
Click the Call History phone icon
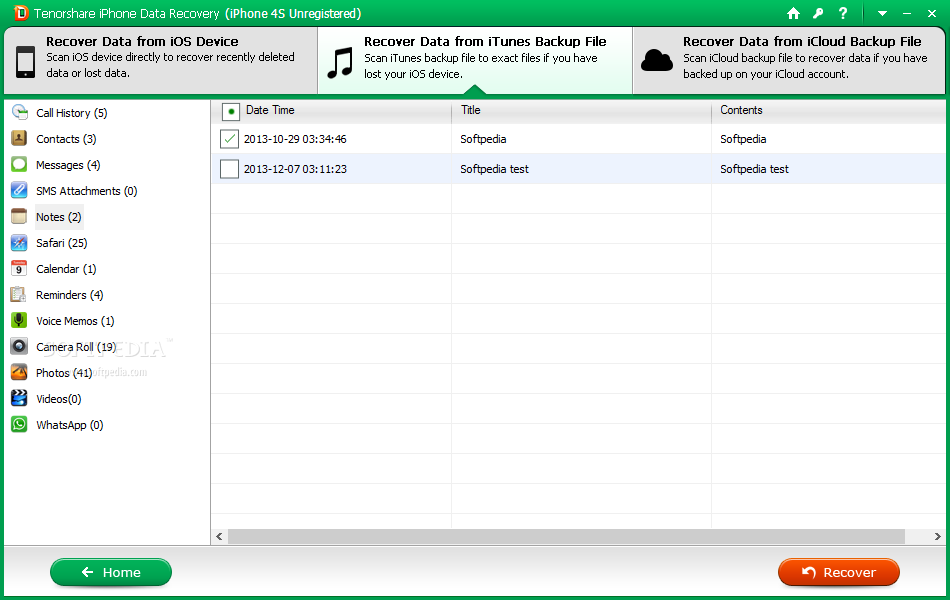point(19,112)
